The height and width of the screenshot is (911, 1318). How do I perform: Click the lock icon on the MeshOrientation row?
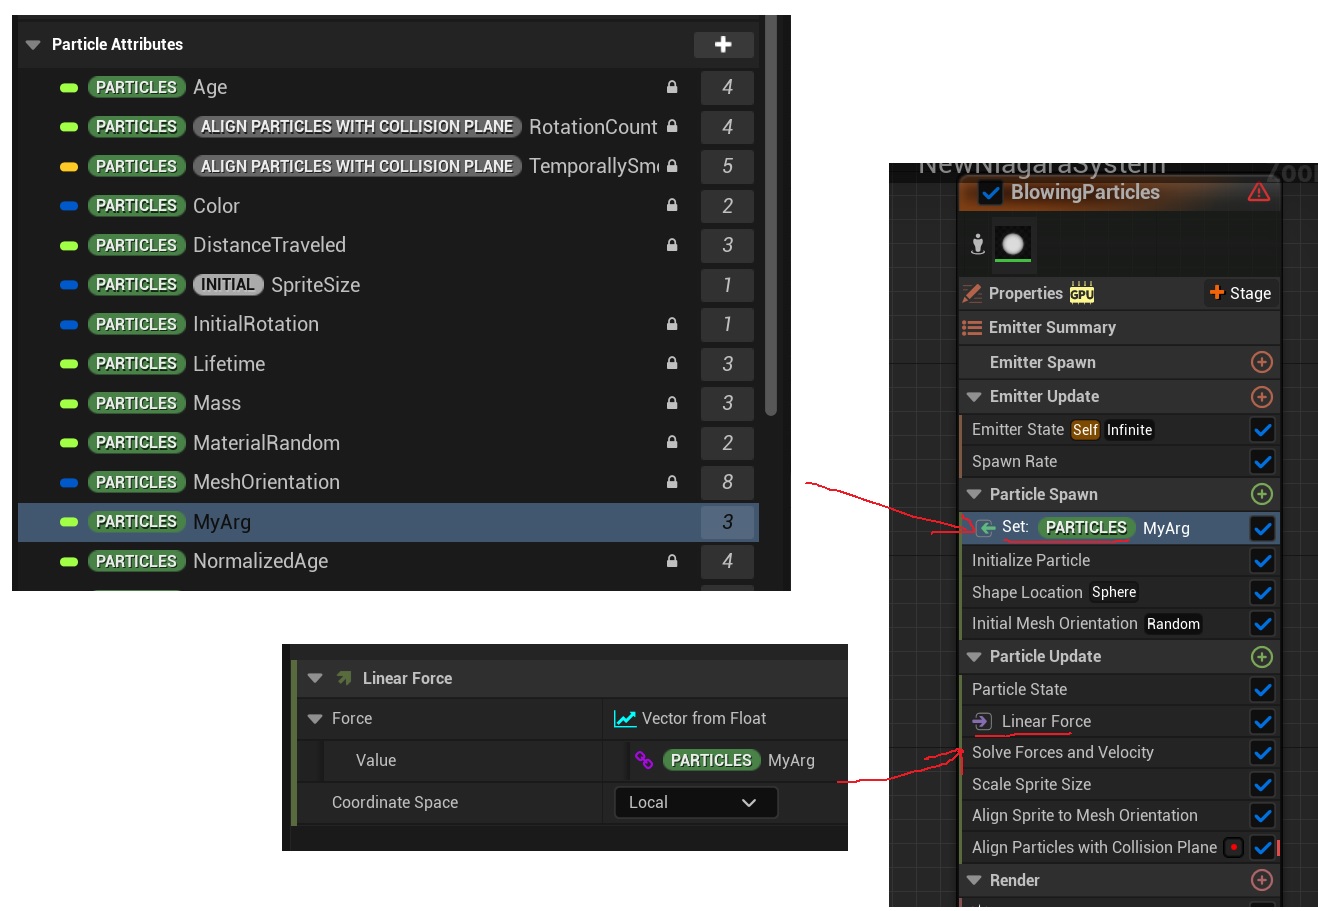(x=672, y=482)
